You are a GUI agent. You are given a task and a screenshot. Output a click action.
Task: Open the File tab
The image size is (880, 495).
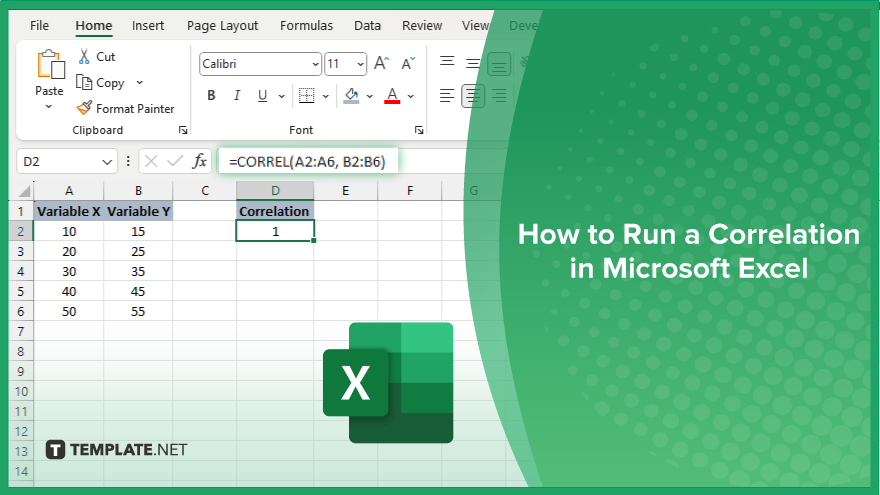point(39,26)
